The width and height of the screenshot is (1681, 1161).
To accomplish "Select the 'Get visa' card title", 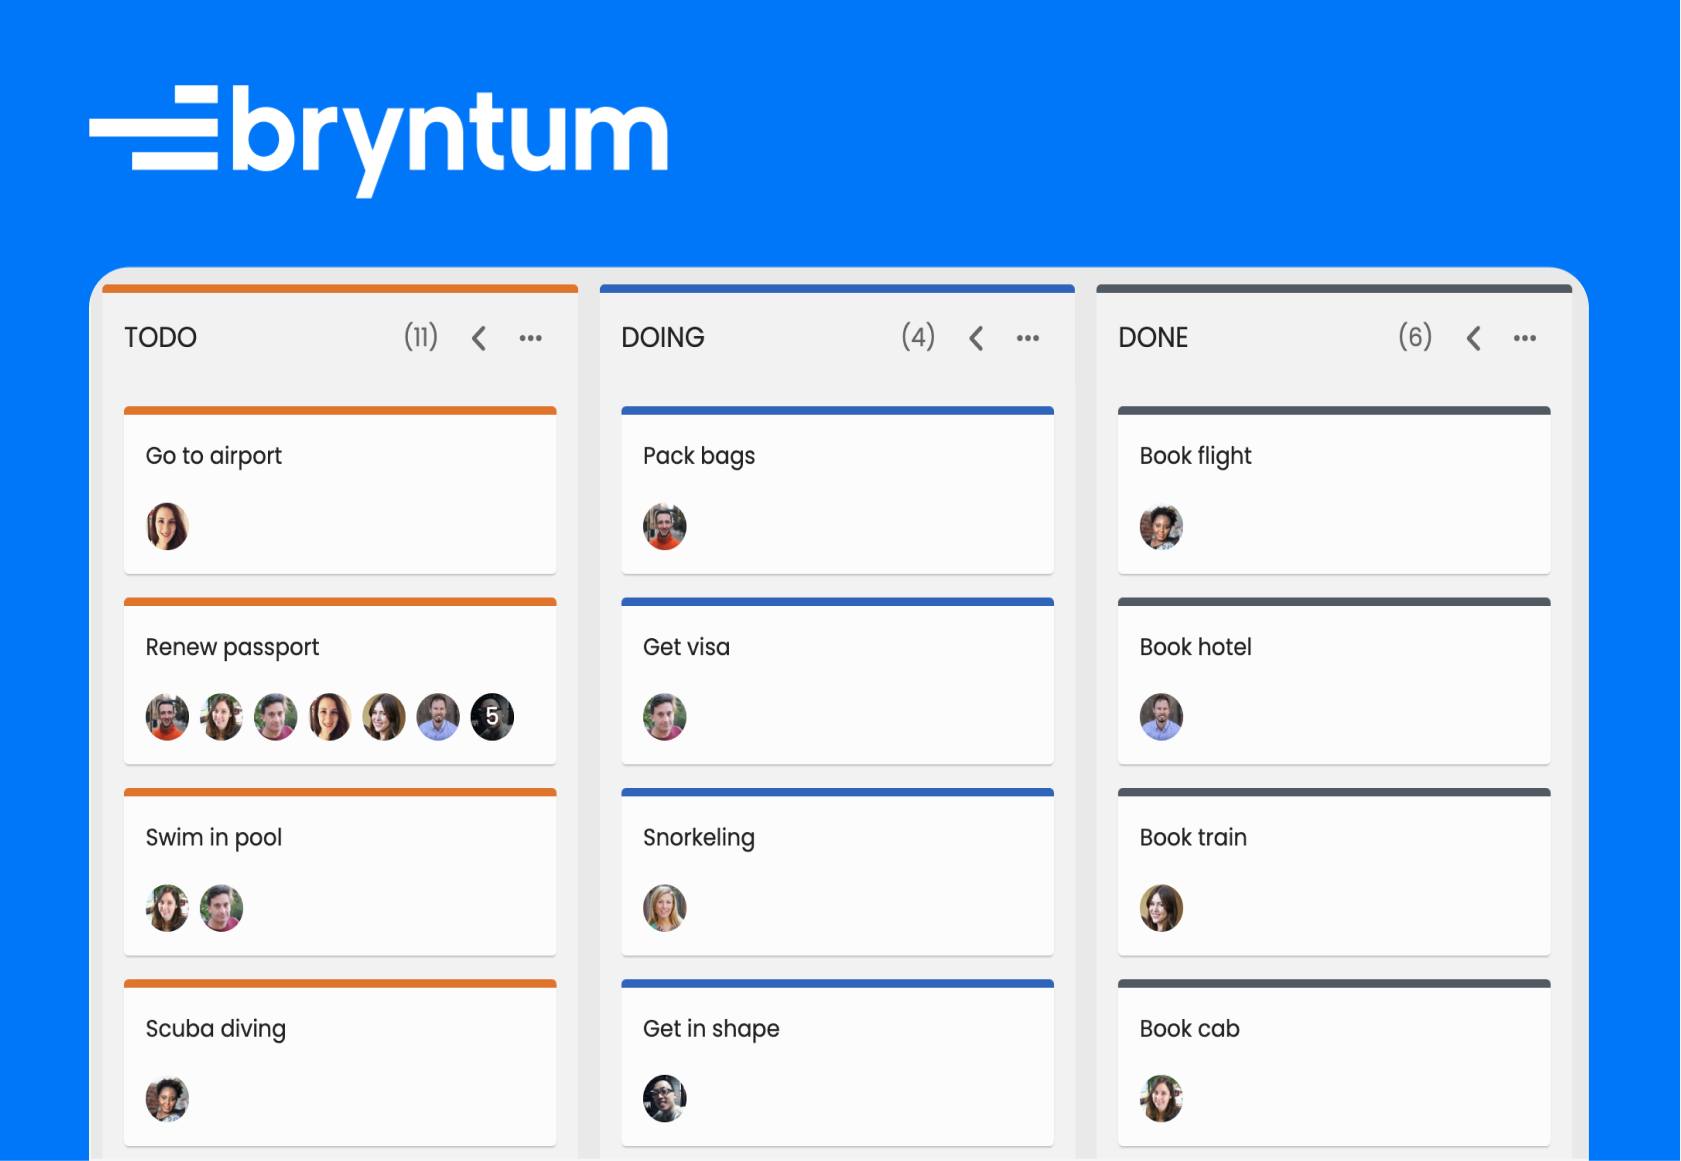I will [x=686, y=648].
